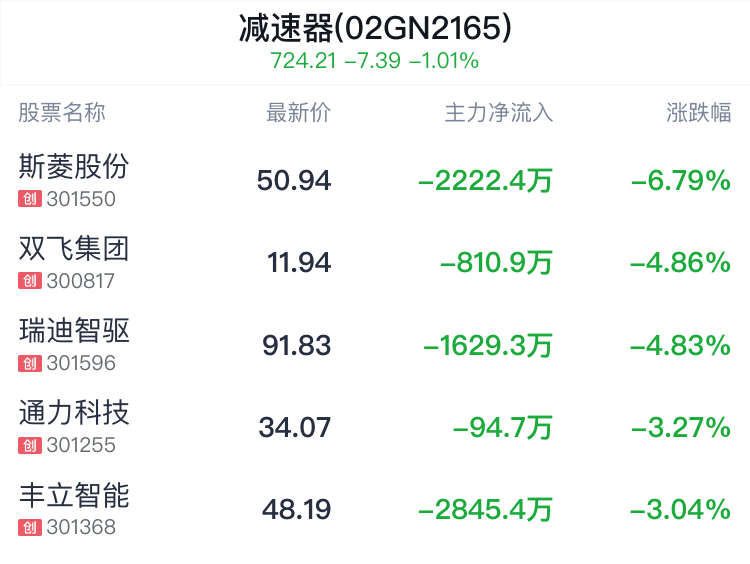Sort by the 最新价 column header
Viewport: 750px width, 564px height.
pos(298,113)
